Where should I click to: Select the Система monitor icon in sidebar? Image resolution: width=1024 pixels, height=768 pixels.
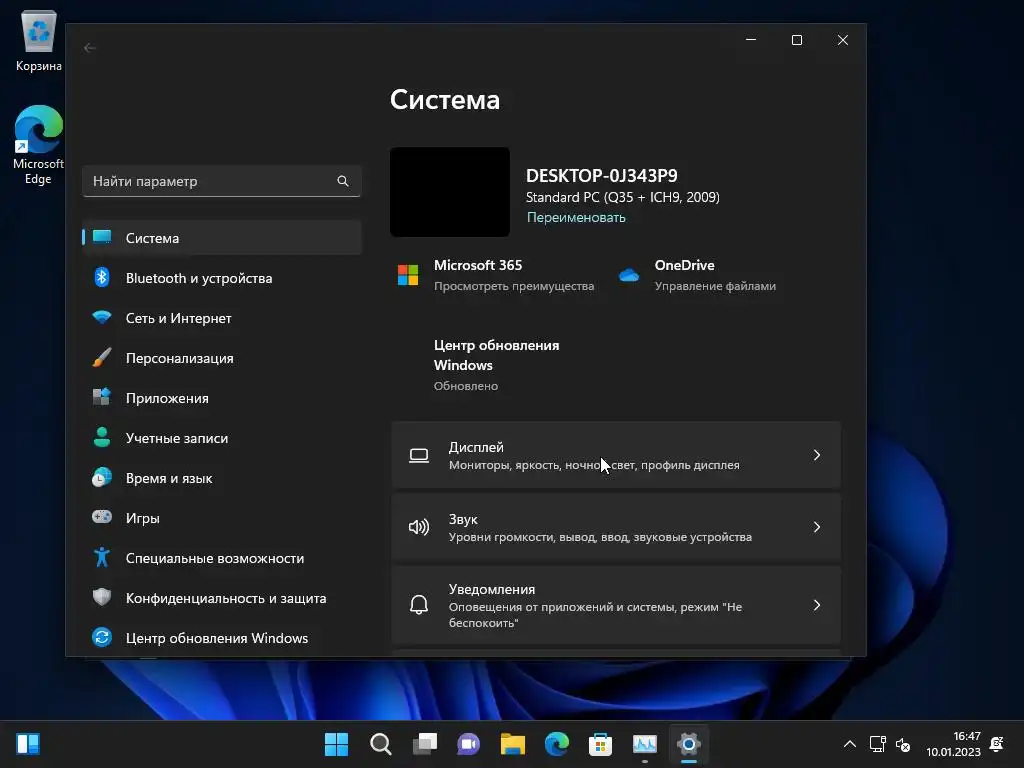tap(102, 238)
